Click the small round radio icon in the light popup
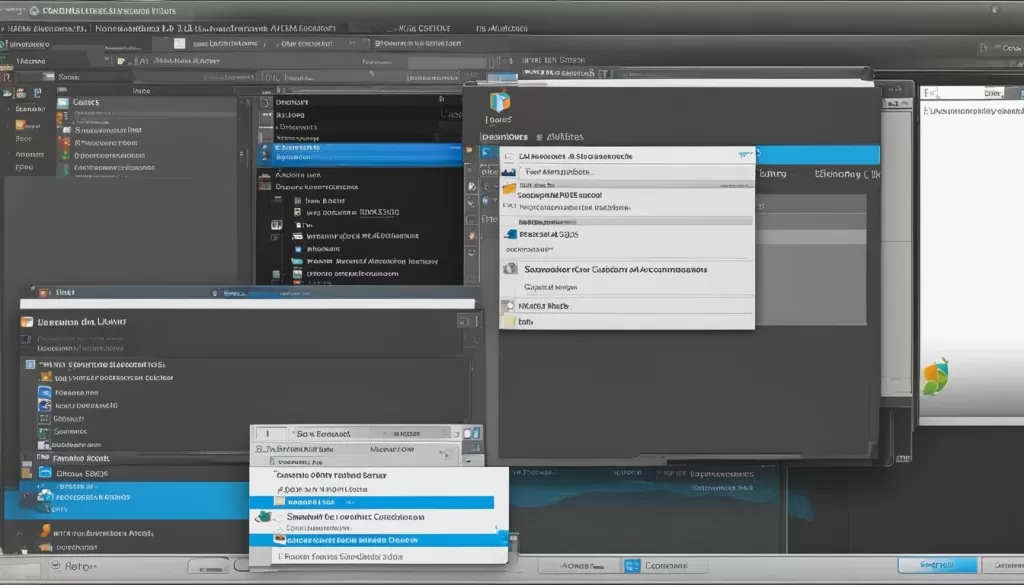 [509, 306]
